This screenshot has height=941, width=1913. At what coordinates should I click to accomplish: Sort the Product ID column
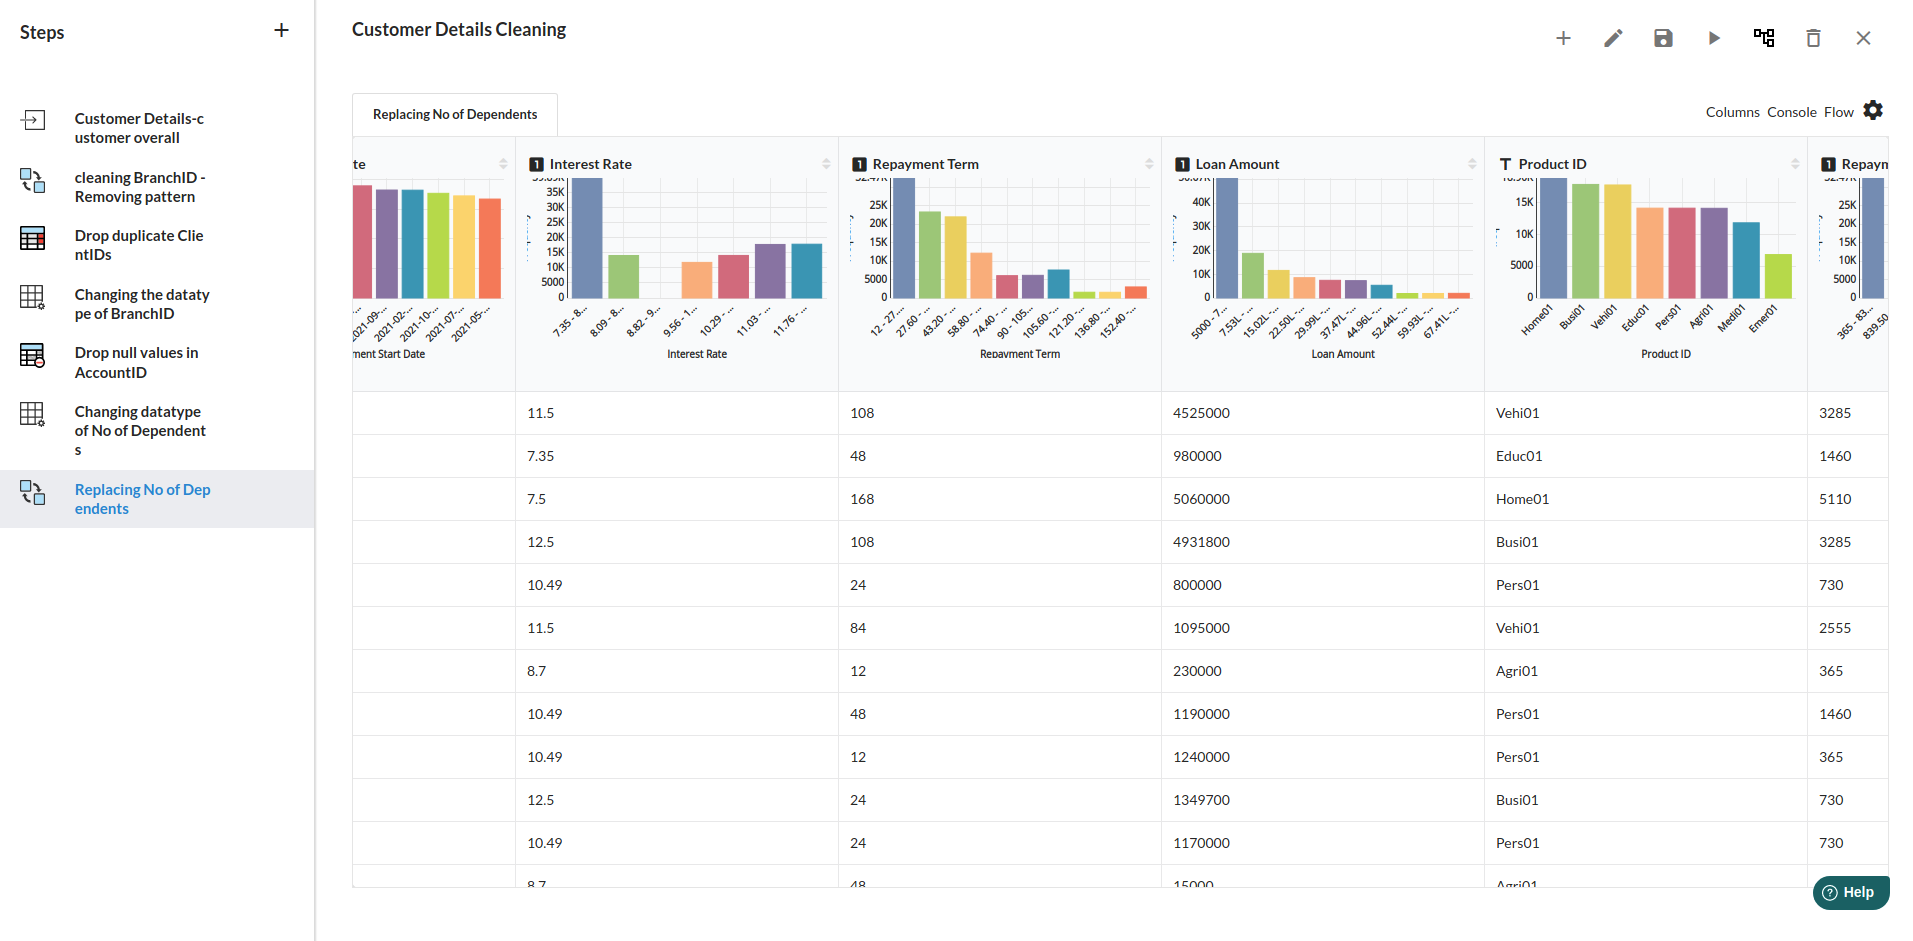click(x=1795, y=164)
